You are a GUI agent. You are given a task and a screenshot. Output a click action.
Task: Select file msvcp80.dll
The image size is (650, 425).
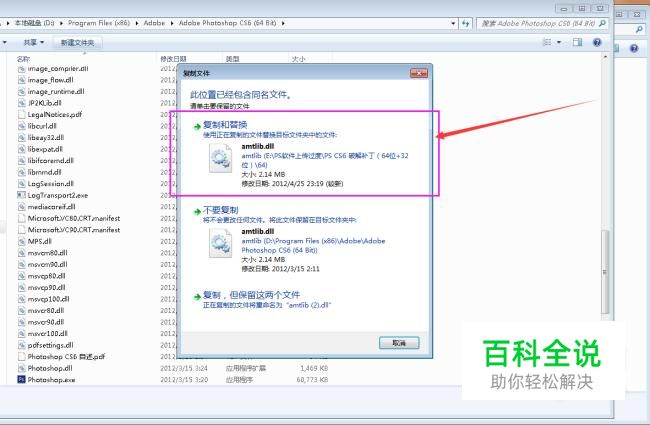[x=46, y=276]
